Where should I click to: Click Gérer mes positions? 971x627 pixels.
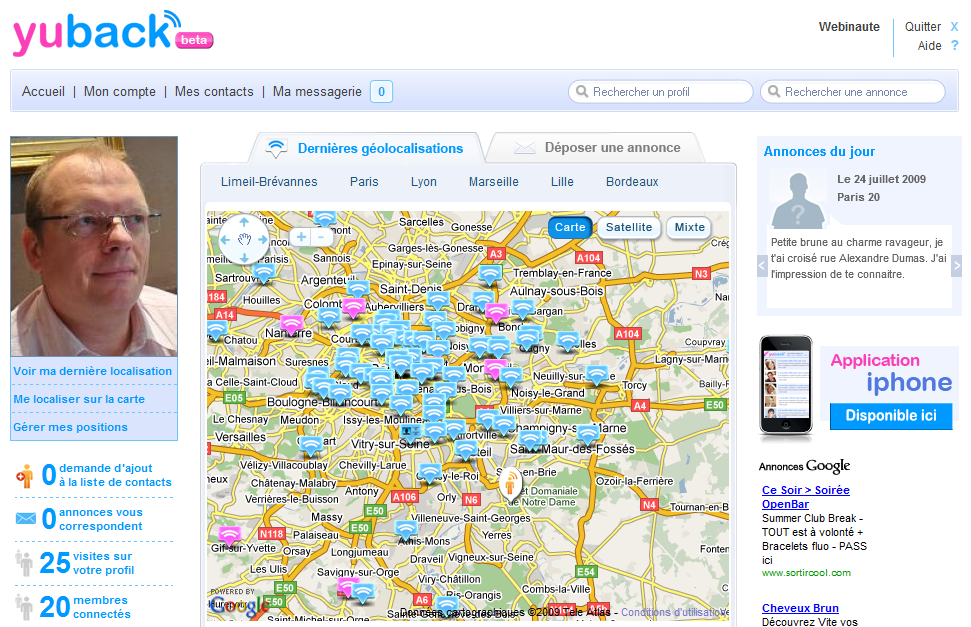point(71,427)
